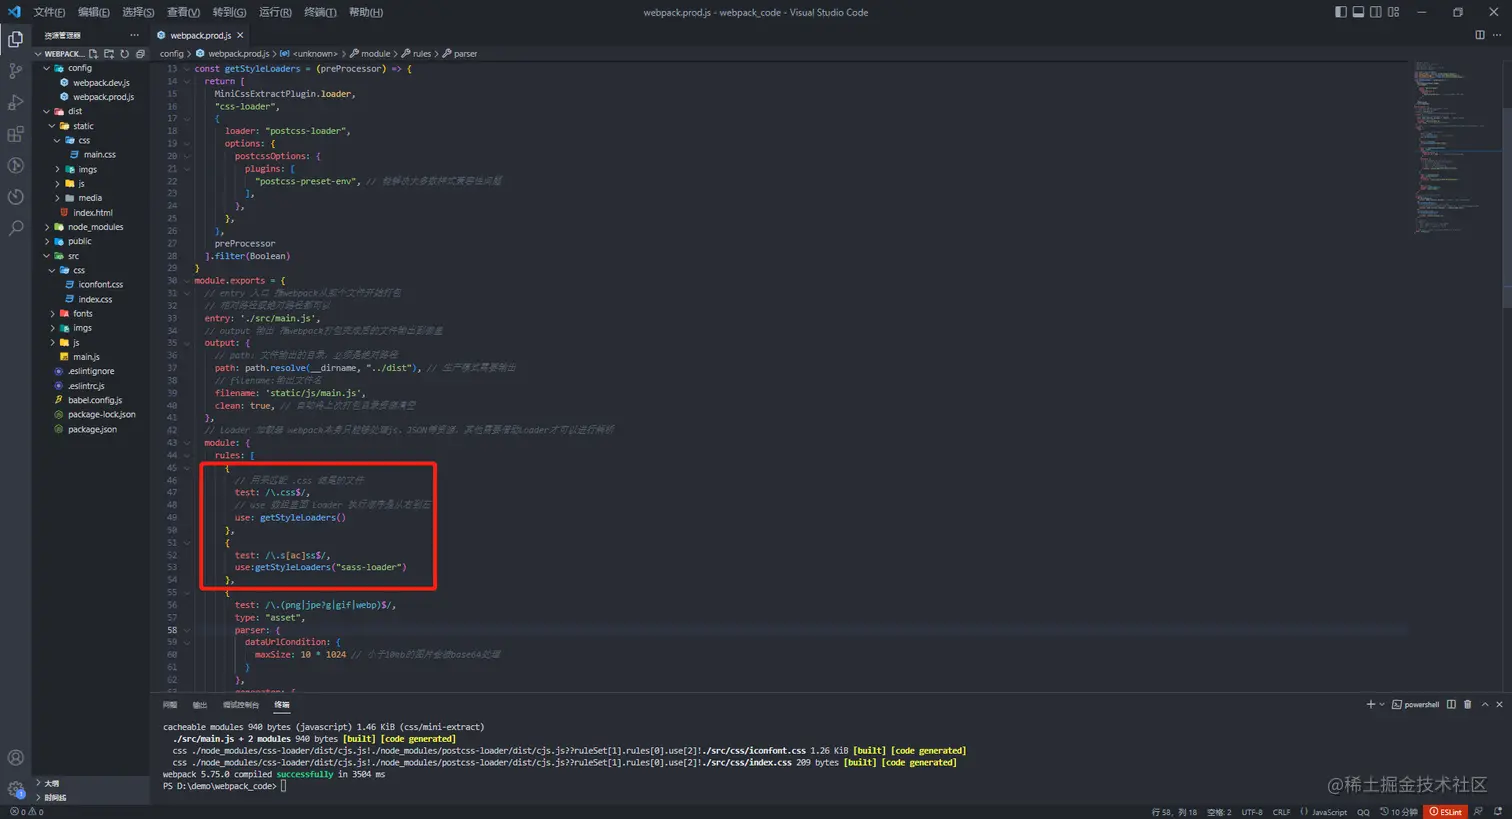Image resolution: width=1512 pixels, height=819 pixels.
Task: Split the editor to the right
Action: (x=1480, y=35)
